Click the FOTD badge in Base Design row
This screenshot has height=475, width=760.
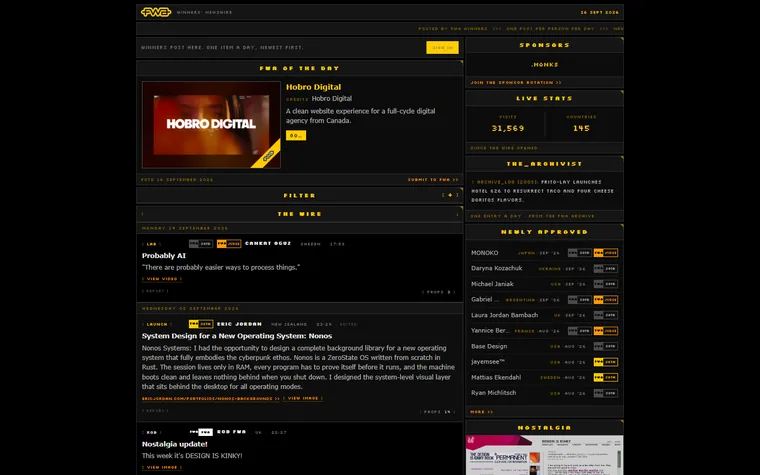606,347
